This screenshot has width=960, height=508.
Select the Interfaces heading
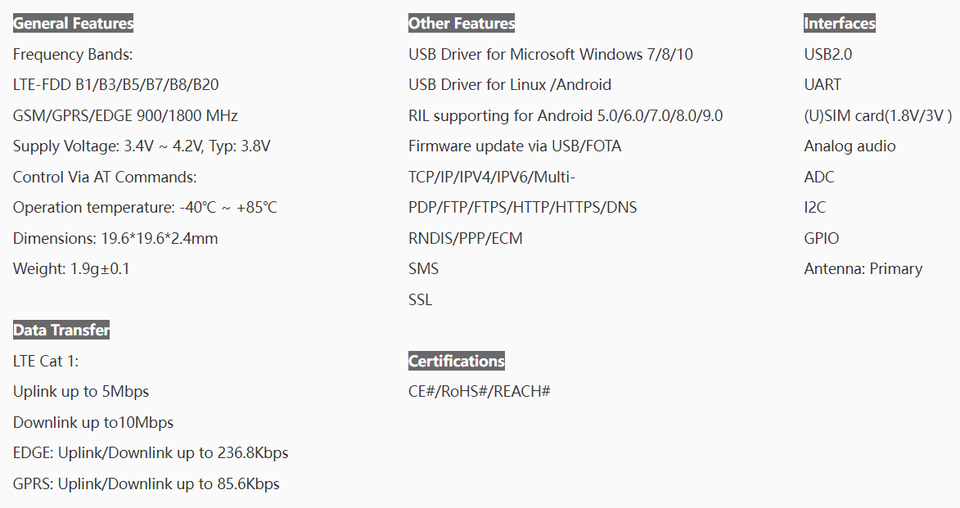pyautogui.click(x=839, y=23)
